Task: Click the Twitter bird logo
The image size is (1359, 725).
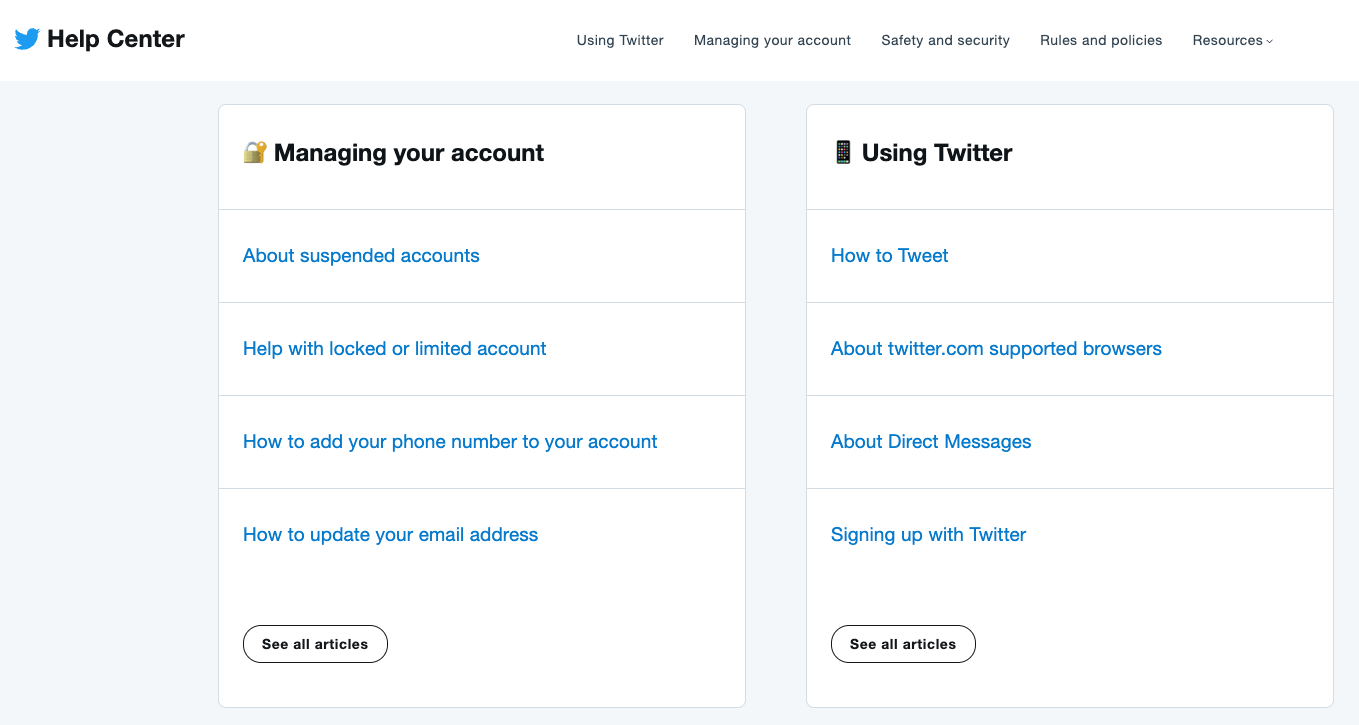Action: click(x=26, y=39)
